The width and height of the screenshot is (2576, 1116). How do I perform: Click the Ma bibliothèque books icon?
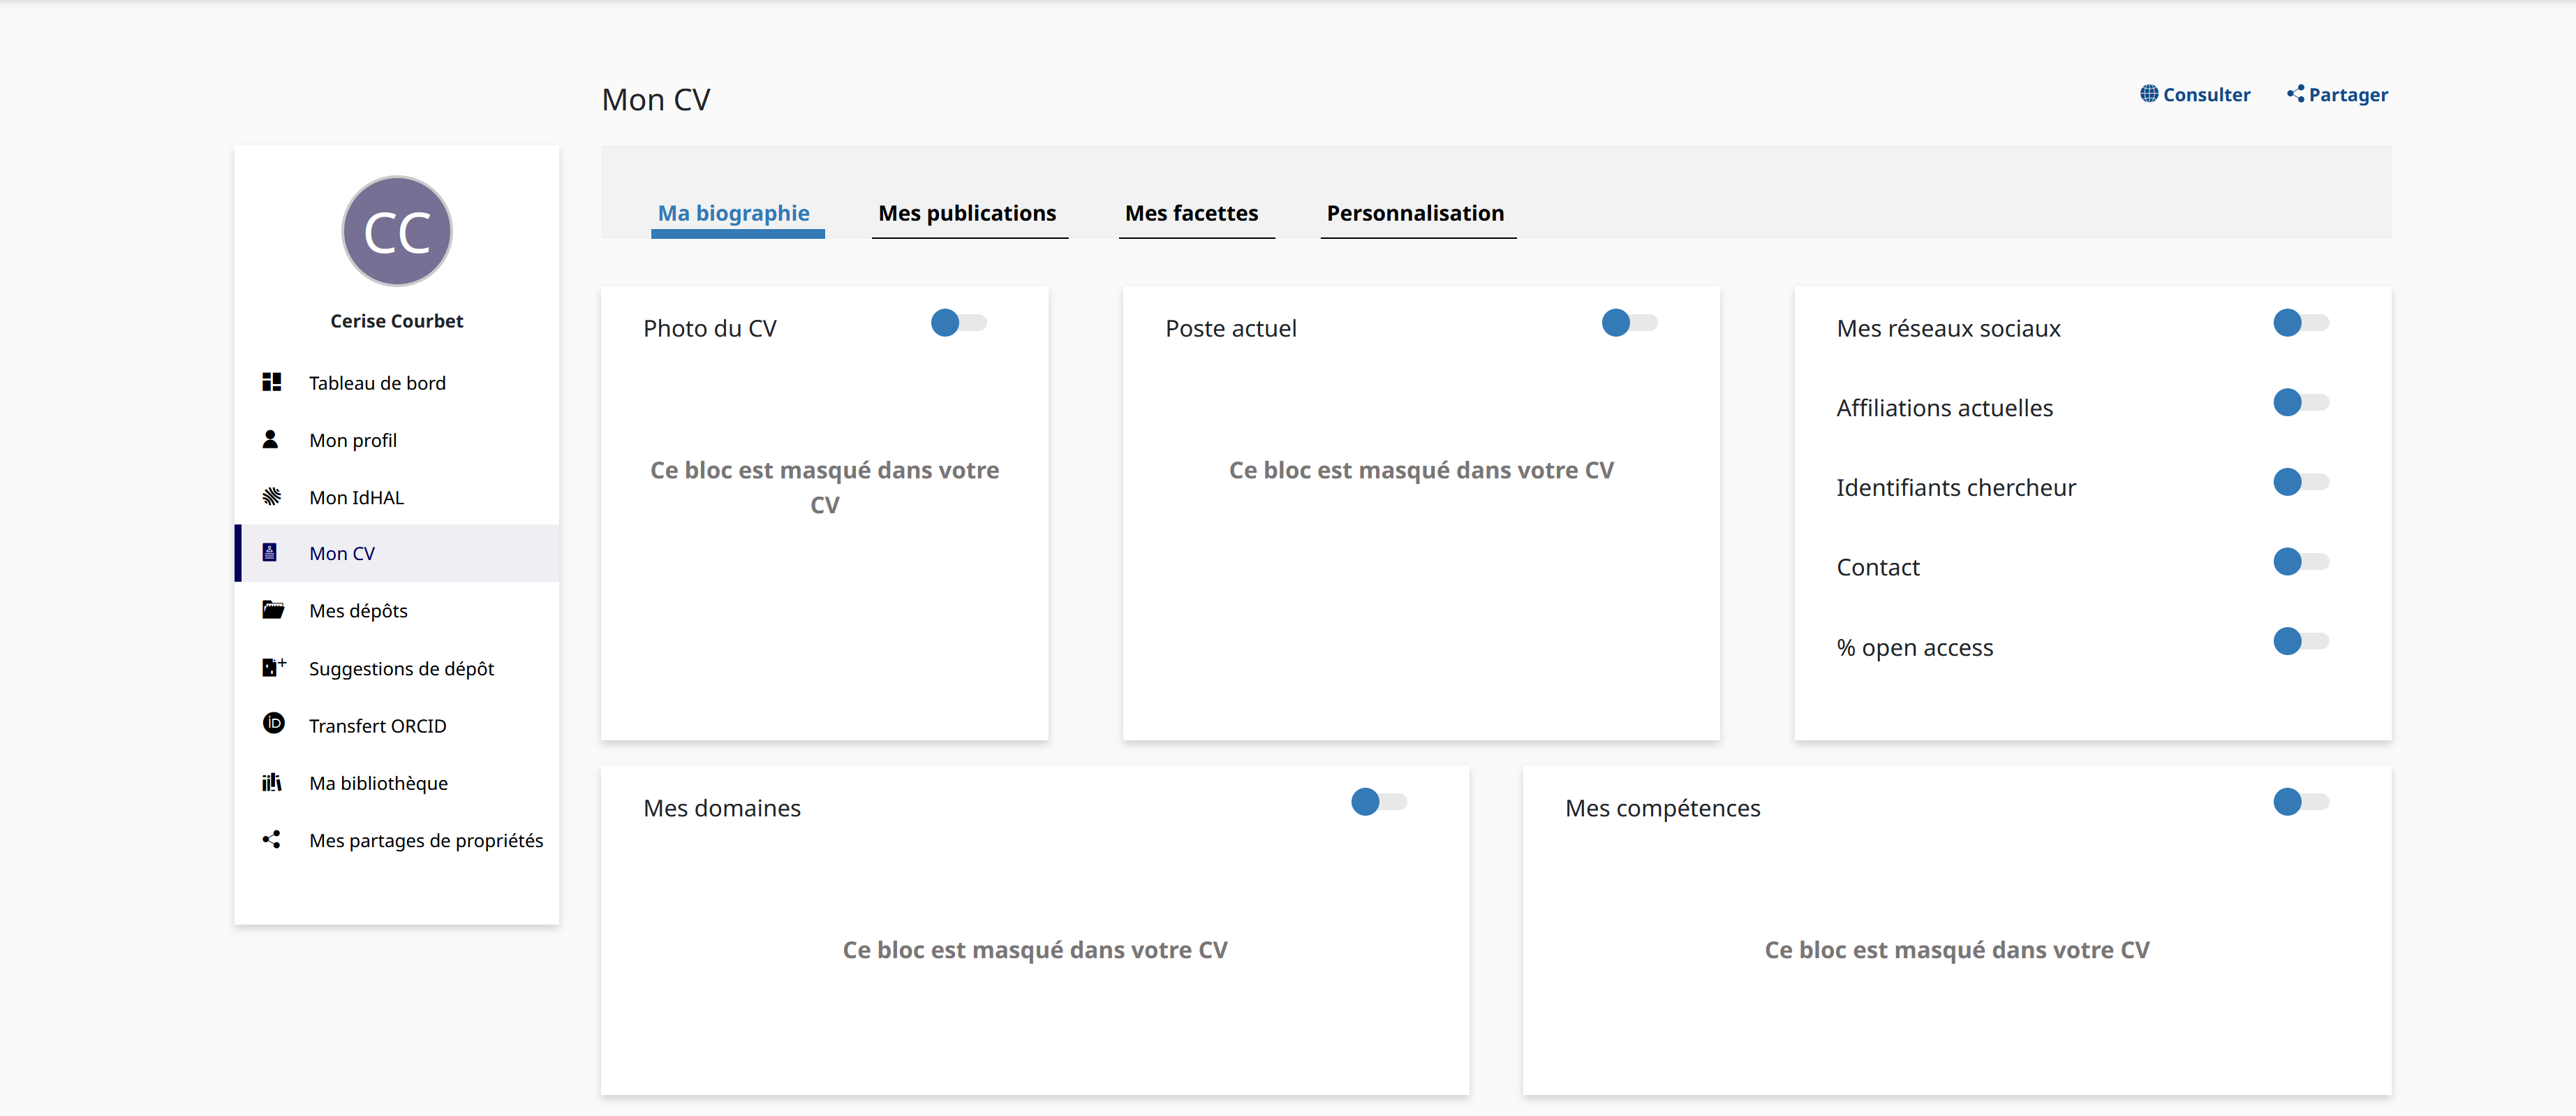coord(272,781)
